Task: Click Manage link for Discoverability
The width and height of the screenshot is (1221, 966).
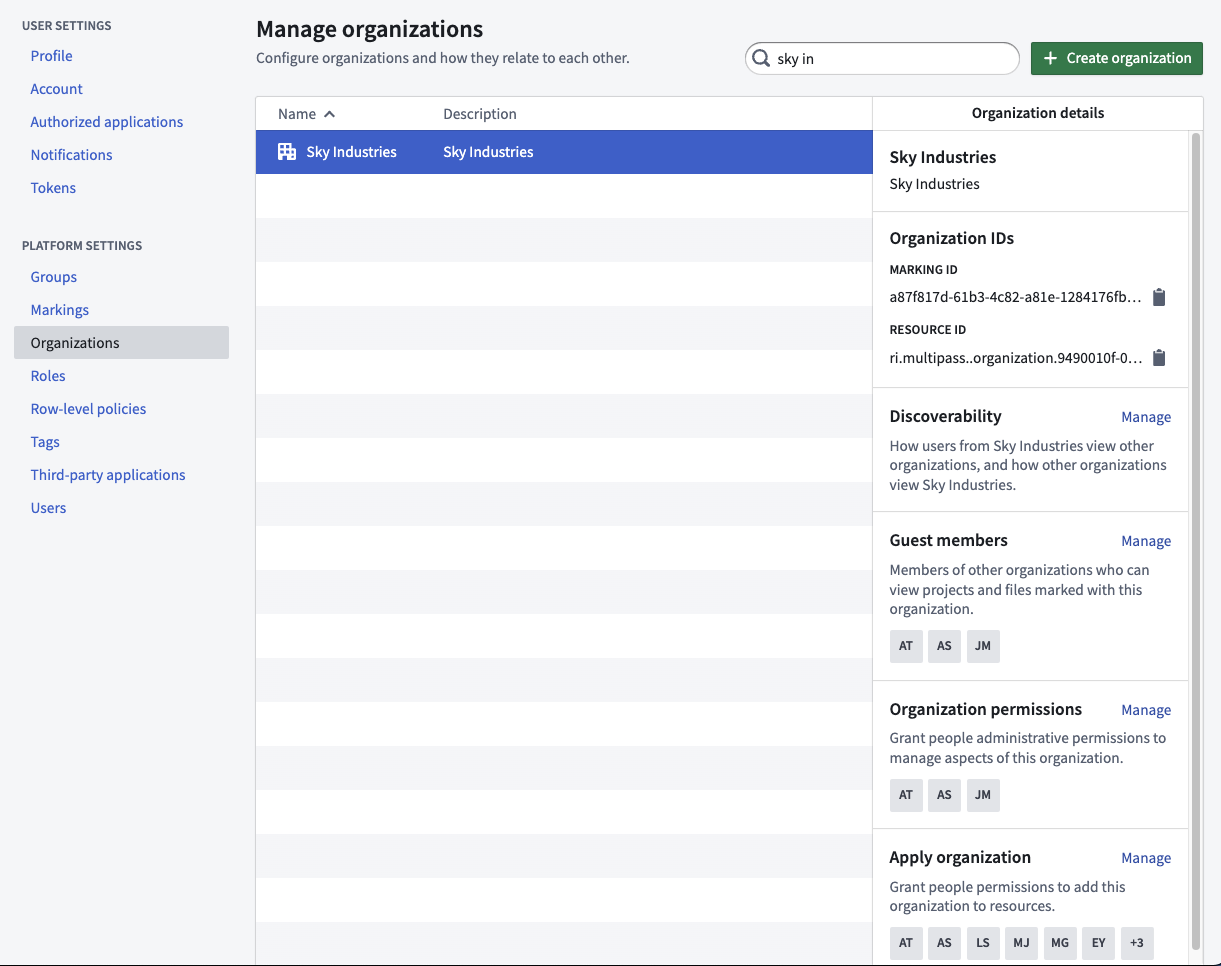Action: (1146, 417)
